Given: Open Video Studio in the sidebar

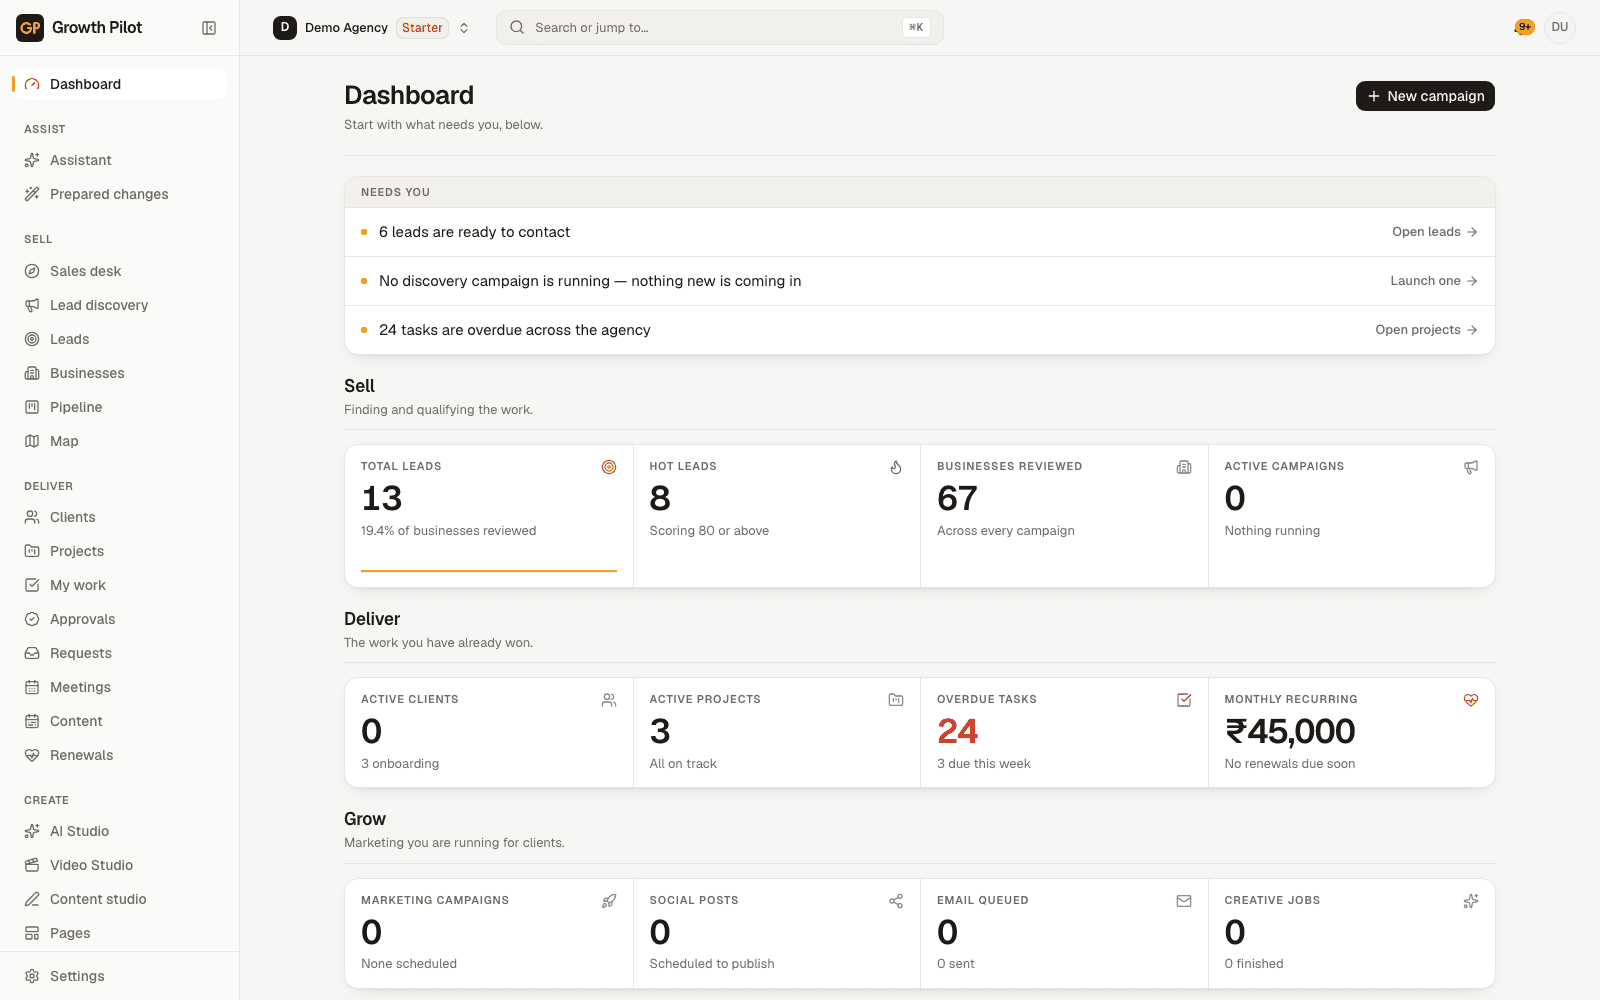Looking at the screenshot, I should 119,865.
